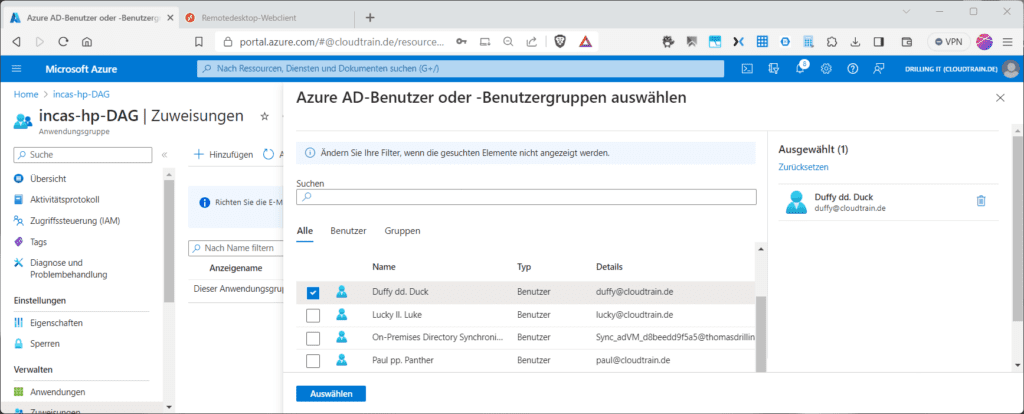
Task: Open the help question mark icon
Action: pyautogui.click(x=852, y=69)
